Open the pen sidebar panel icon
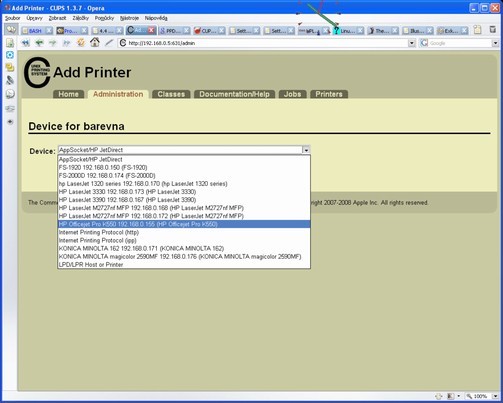Screen dimensions: 503x403 pos(10,80)
